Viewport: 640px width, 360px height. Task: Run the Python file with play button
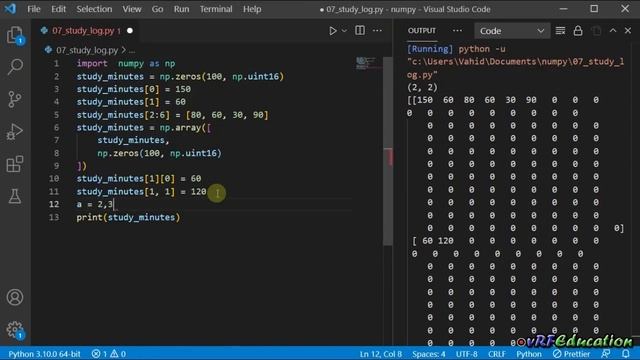(333, 31)
